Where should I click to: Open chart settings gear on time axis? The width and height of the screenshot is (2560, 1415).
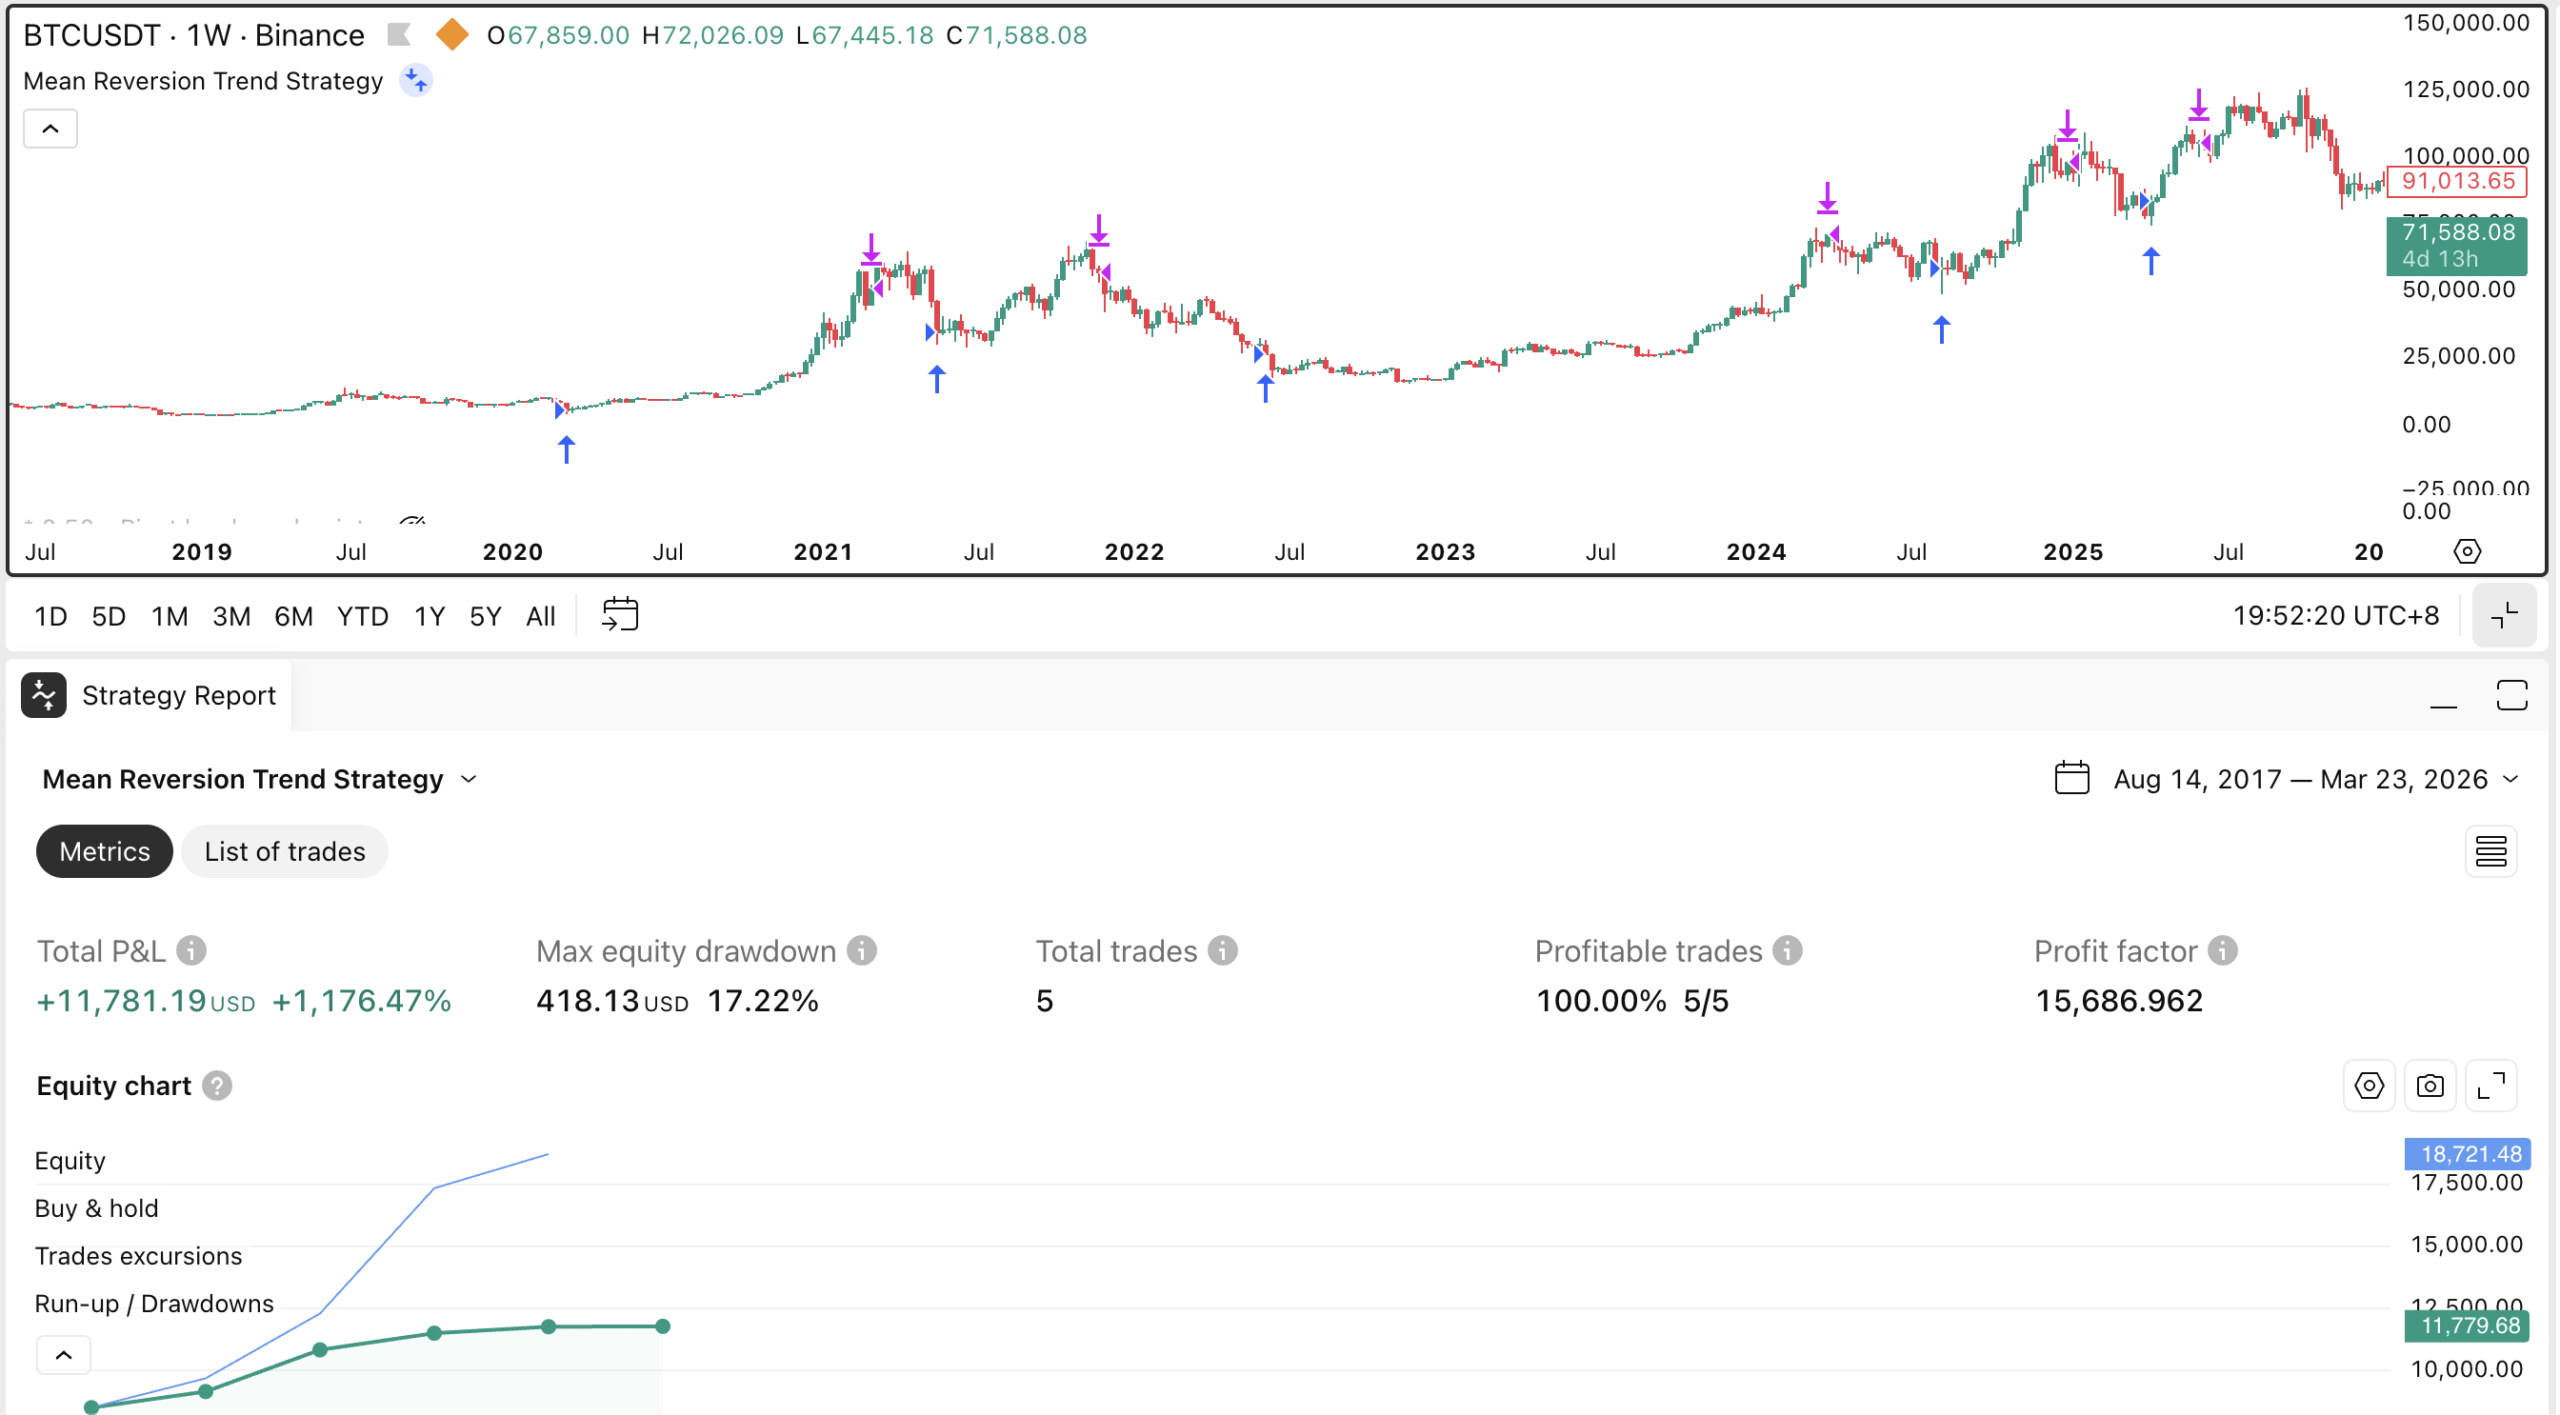tap(2466, 551)
